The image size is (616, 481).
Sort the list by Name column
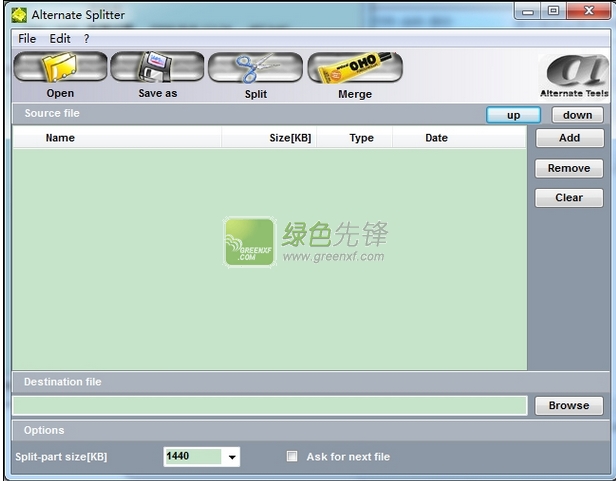117,138
